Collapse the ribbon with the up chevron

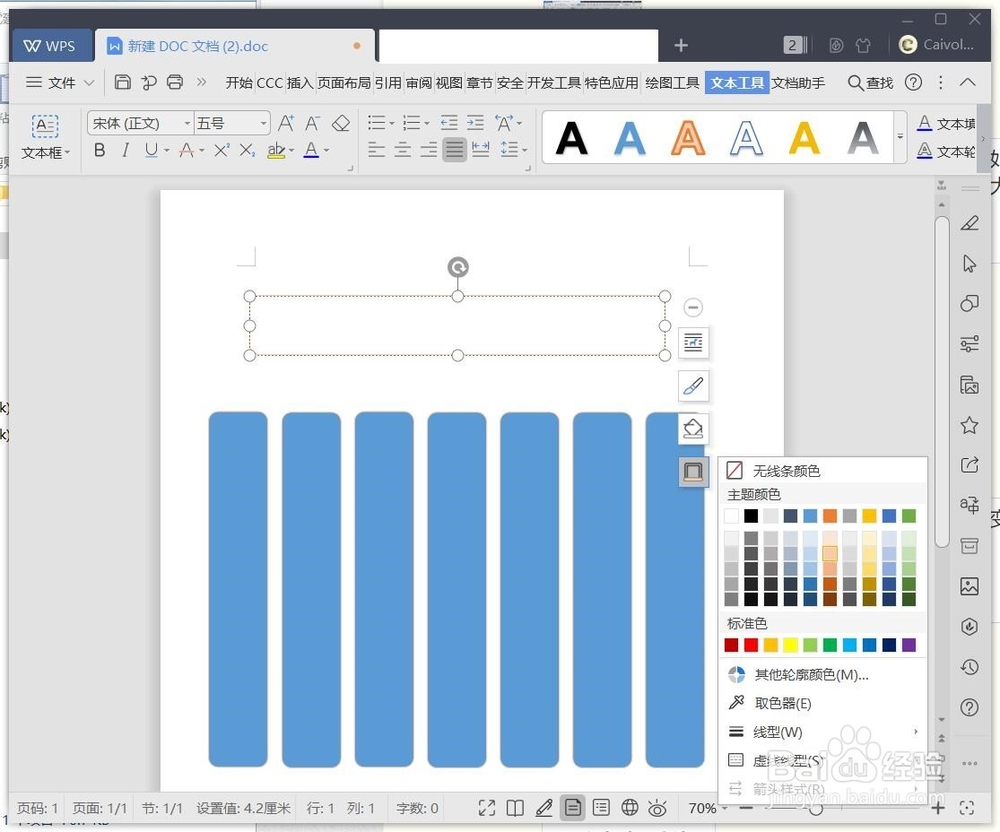(967, 82)
